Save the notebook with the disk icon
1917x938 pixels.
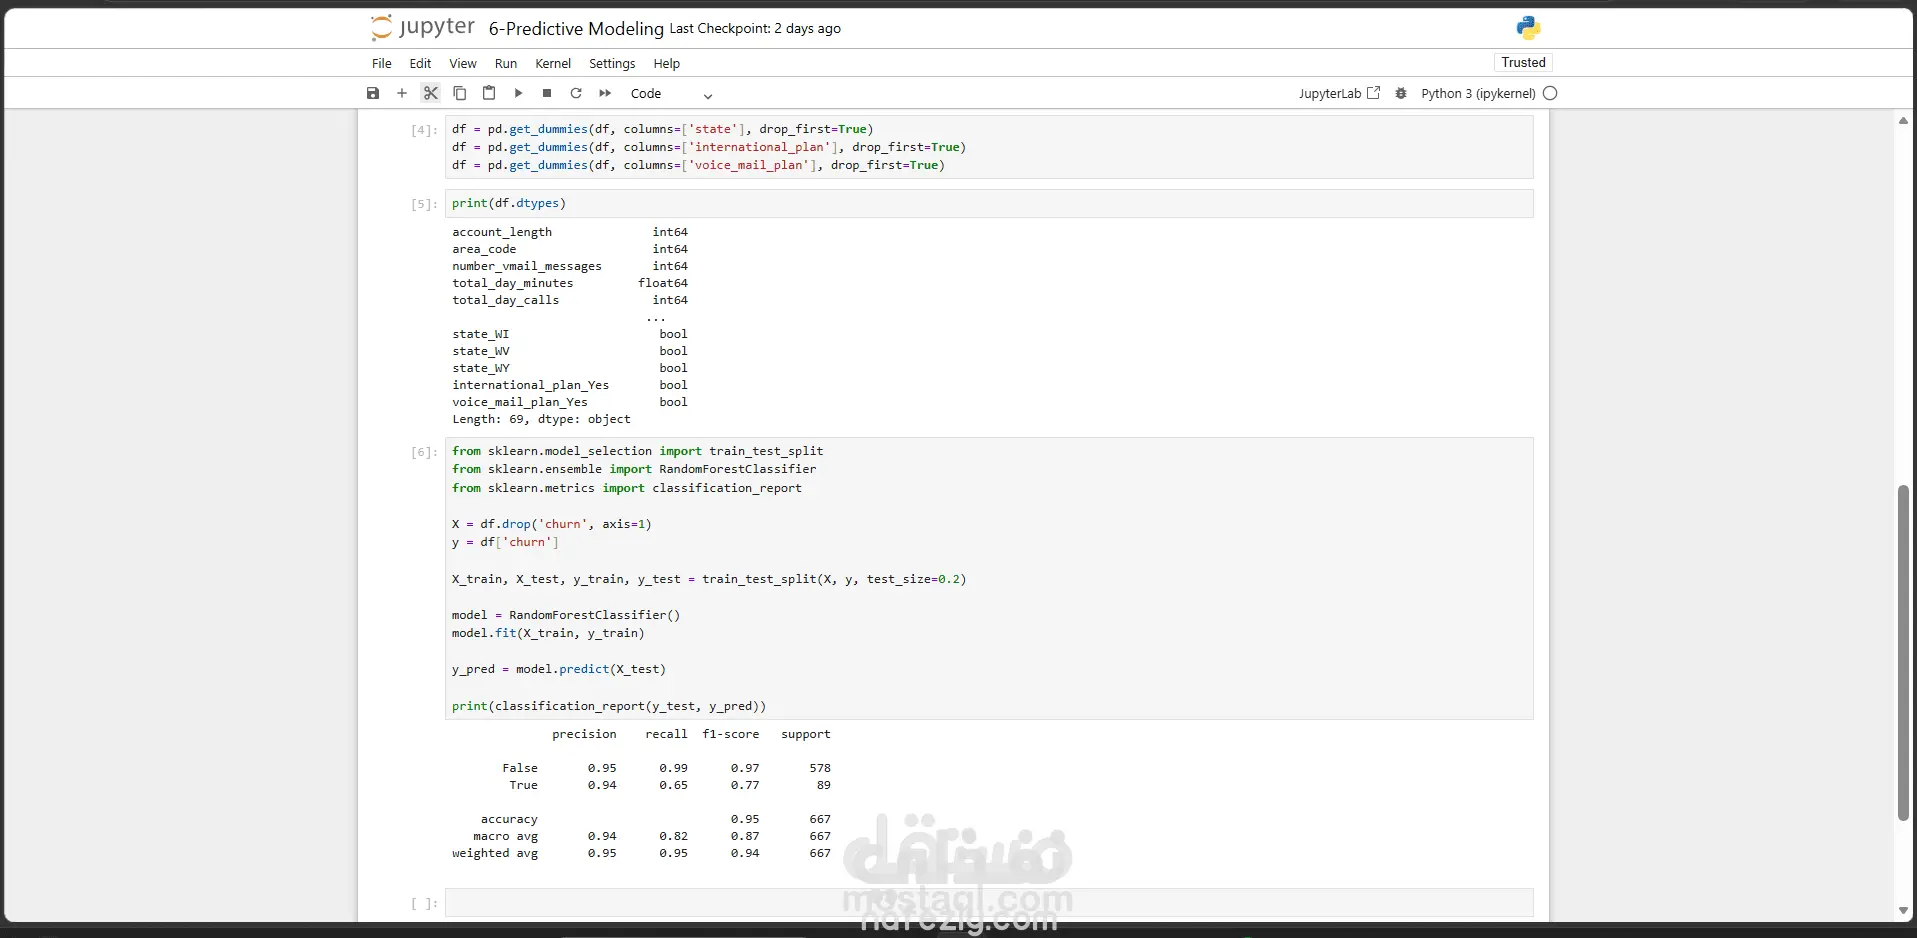(373, 93)
